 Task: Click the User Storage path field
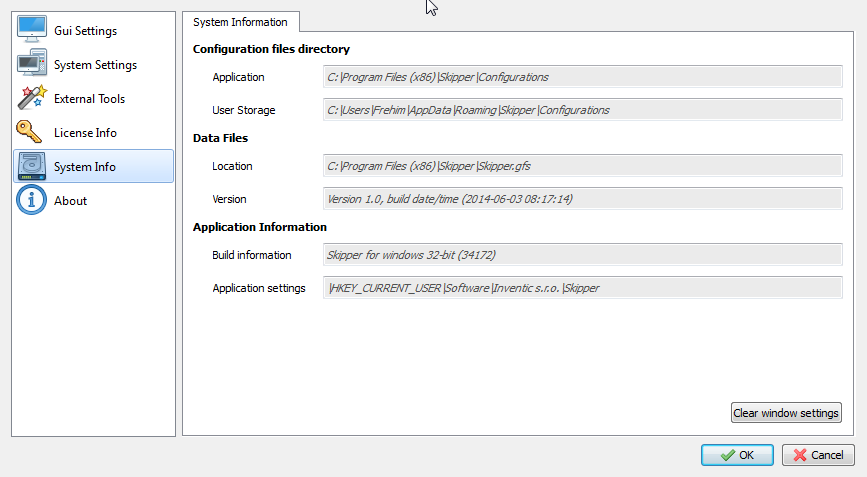point(582,110)
